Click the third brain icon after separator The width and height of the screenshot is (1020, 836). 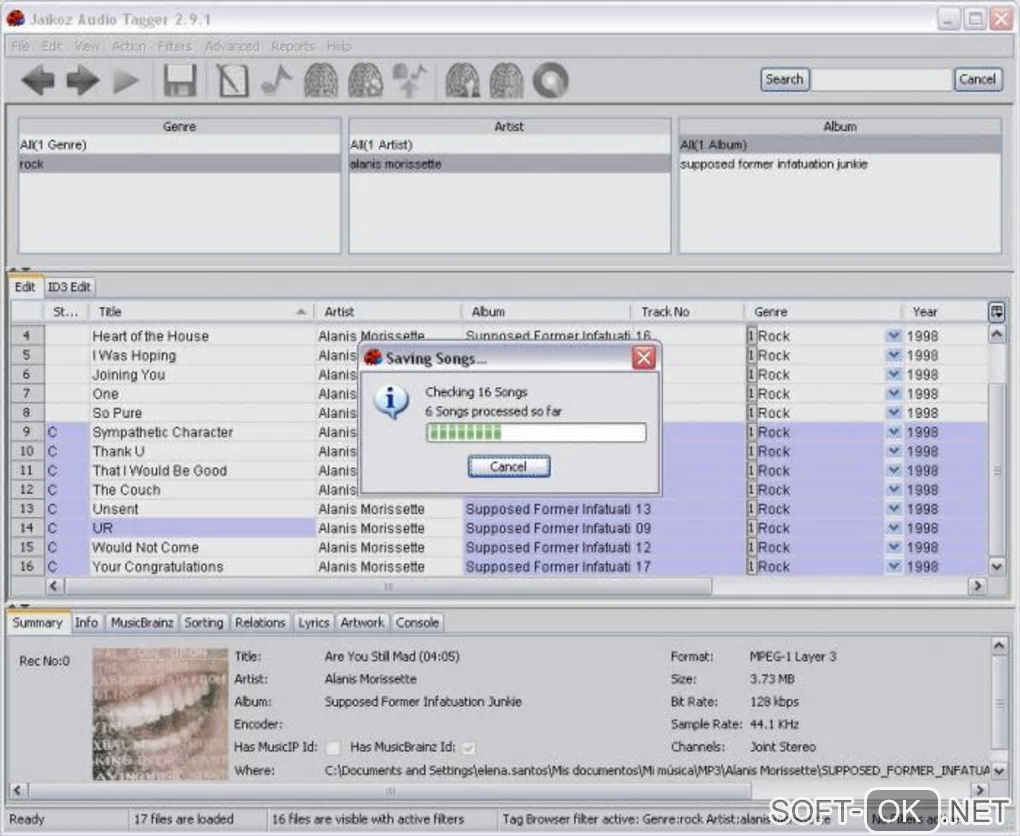click(x=463, y=81)
